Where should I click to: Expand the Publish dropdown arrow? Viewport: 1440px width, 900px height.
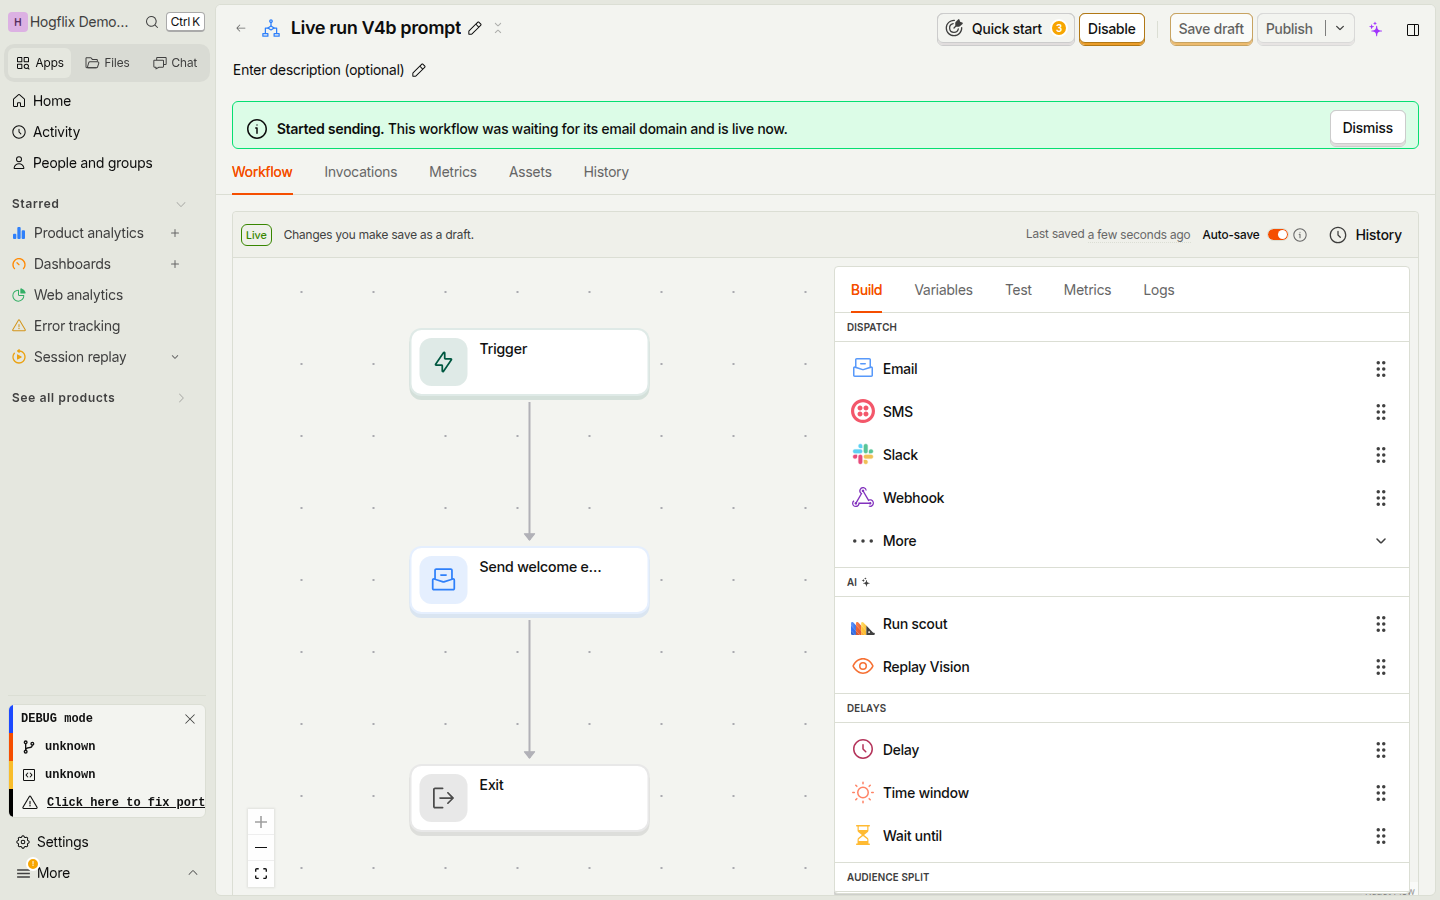[x=1340, y=29]
